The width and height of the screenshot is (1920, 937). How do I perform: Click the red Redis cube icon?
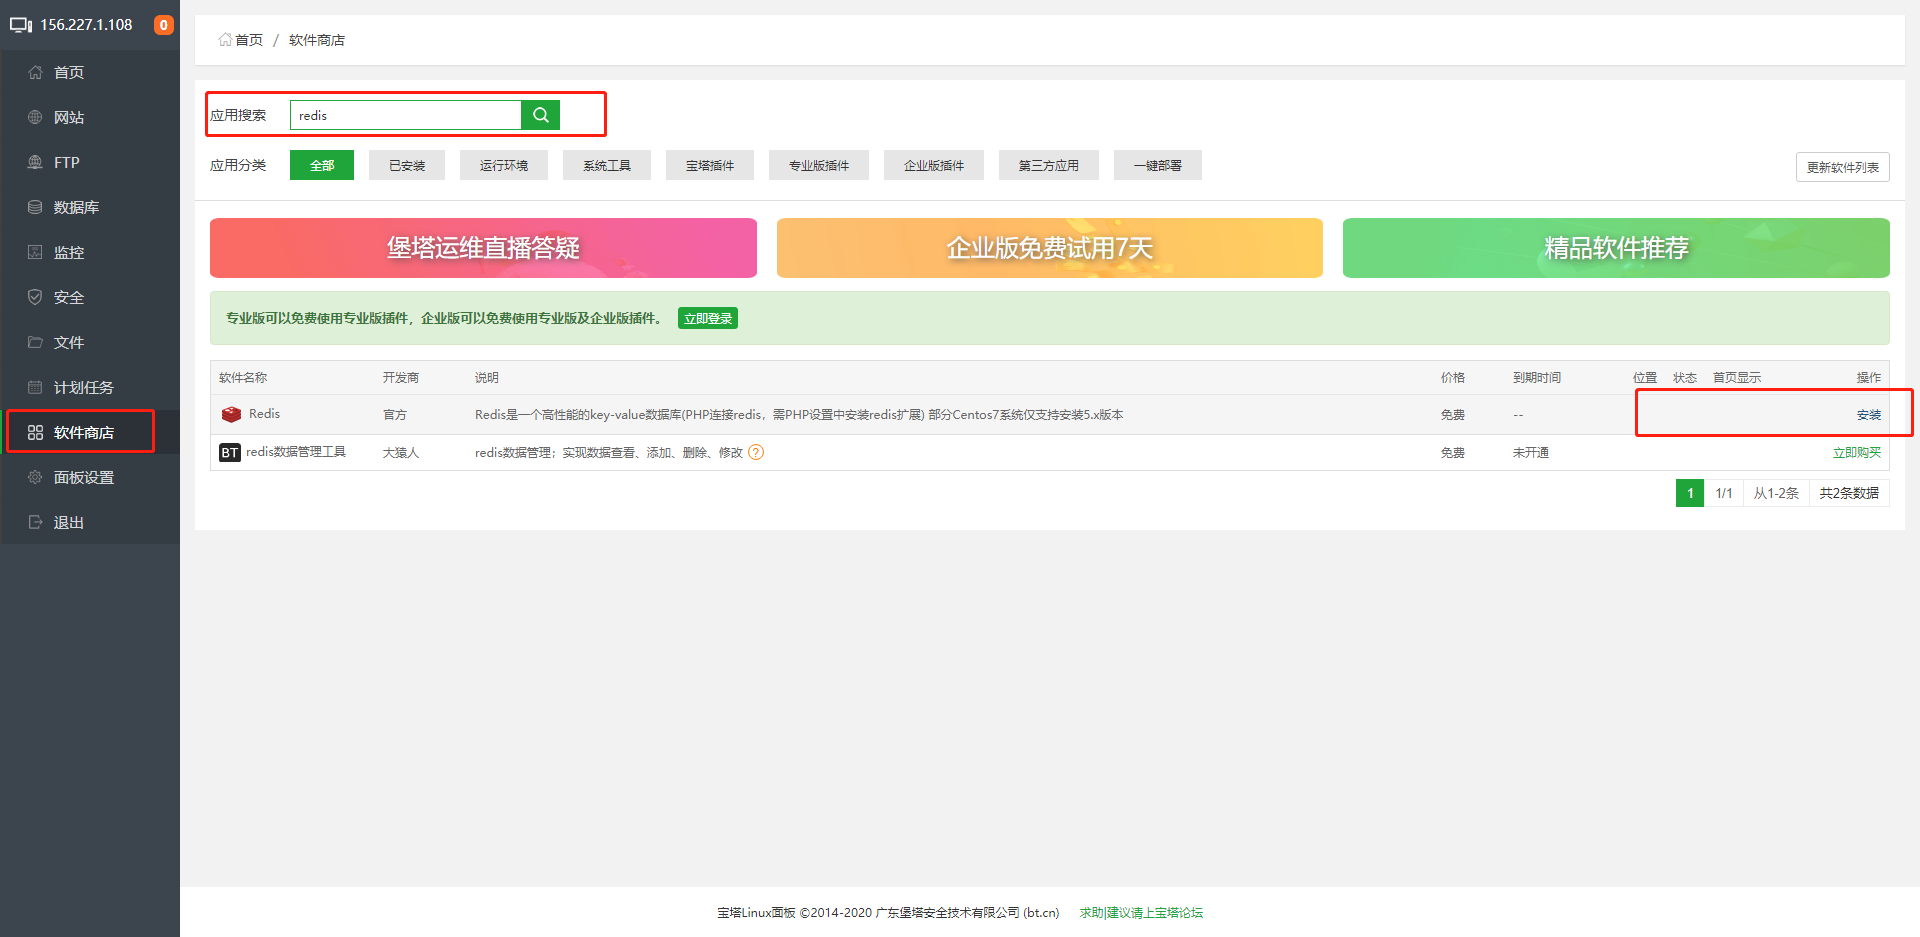tap(231, 414)
